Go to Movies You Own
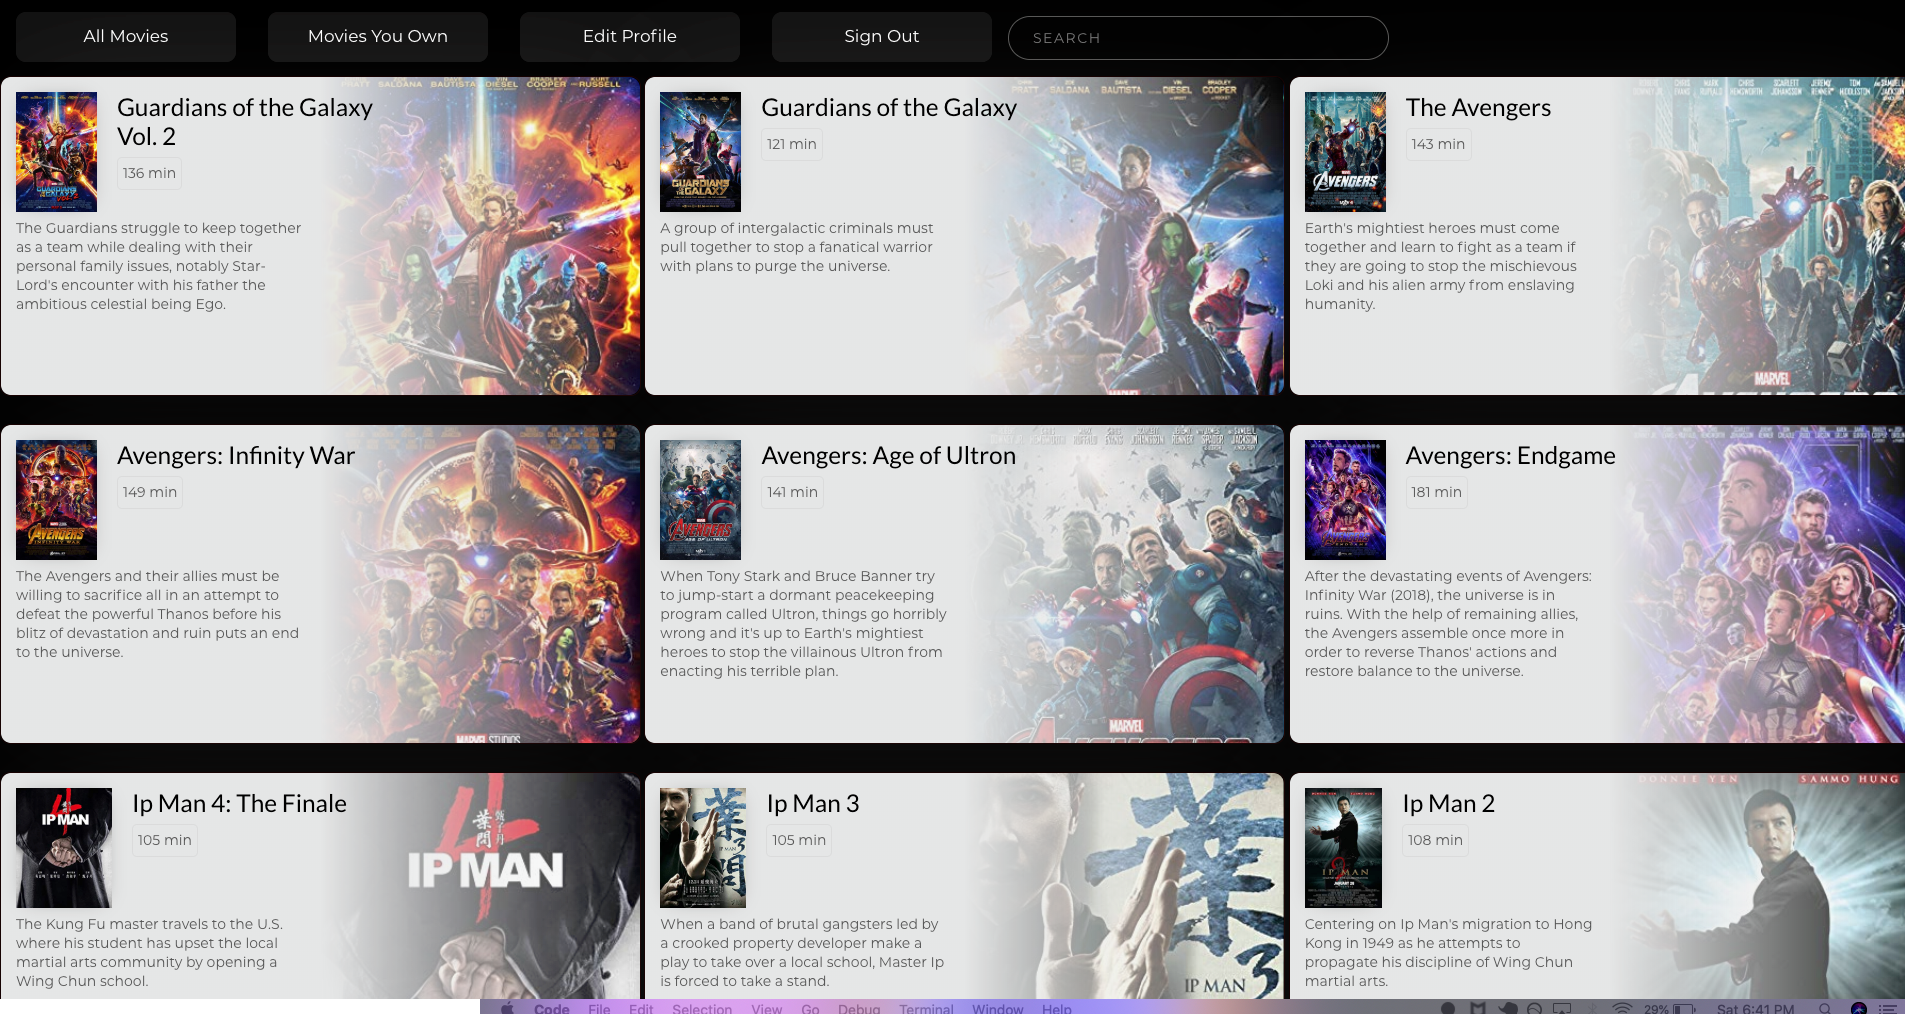 pyautogui.click(x=378, y=37)
